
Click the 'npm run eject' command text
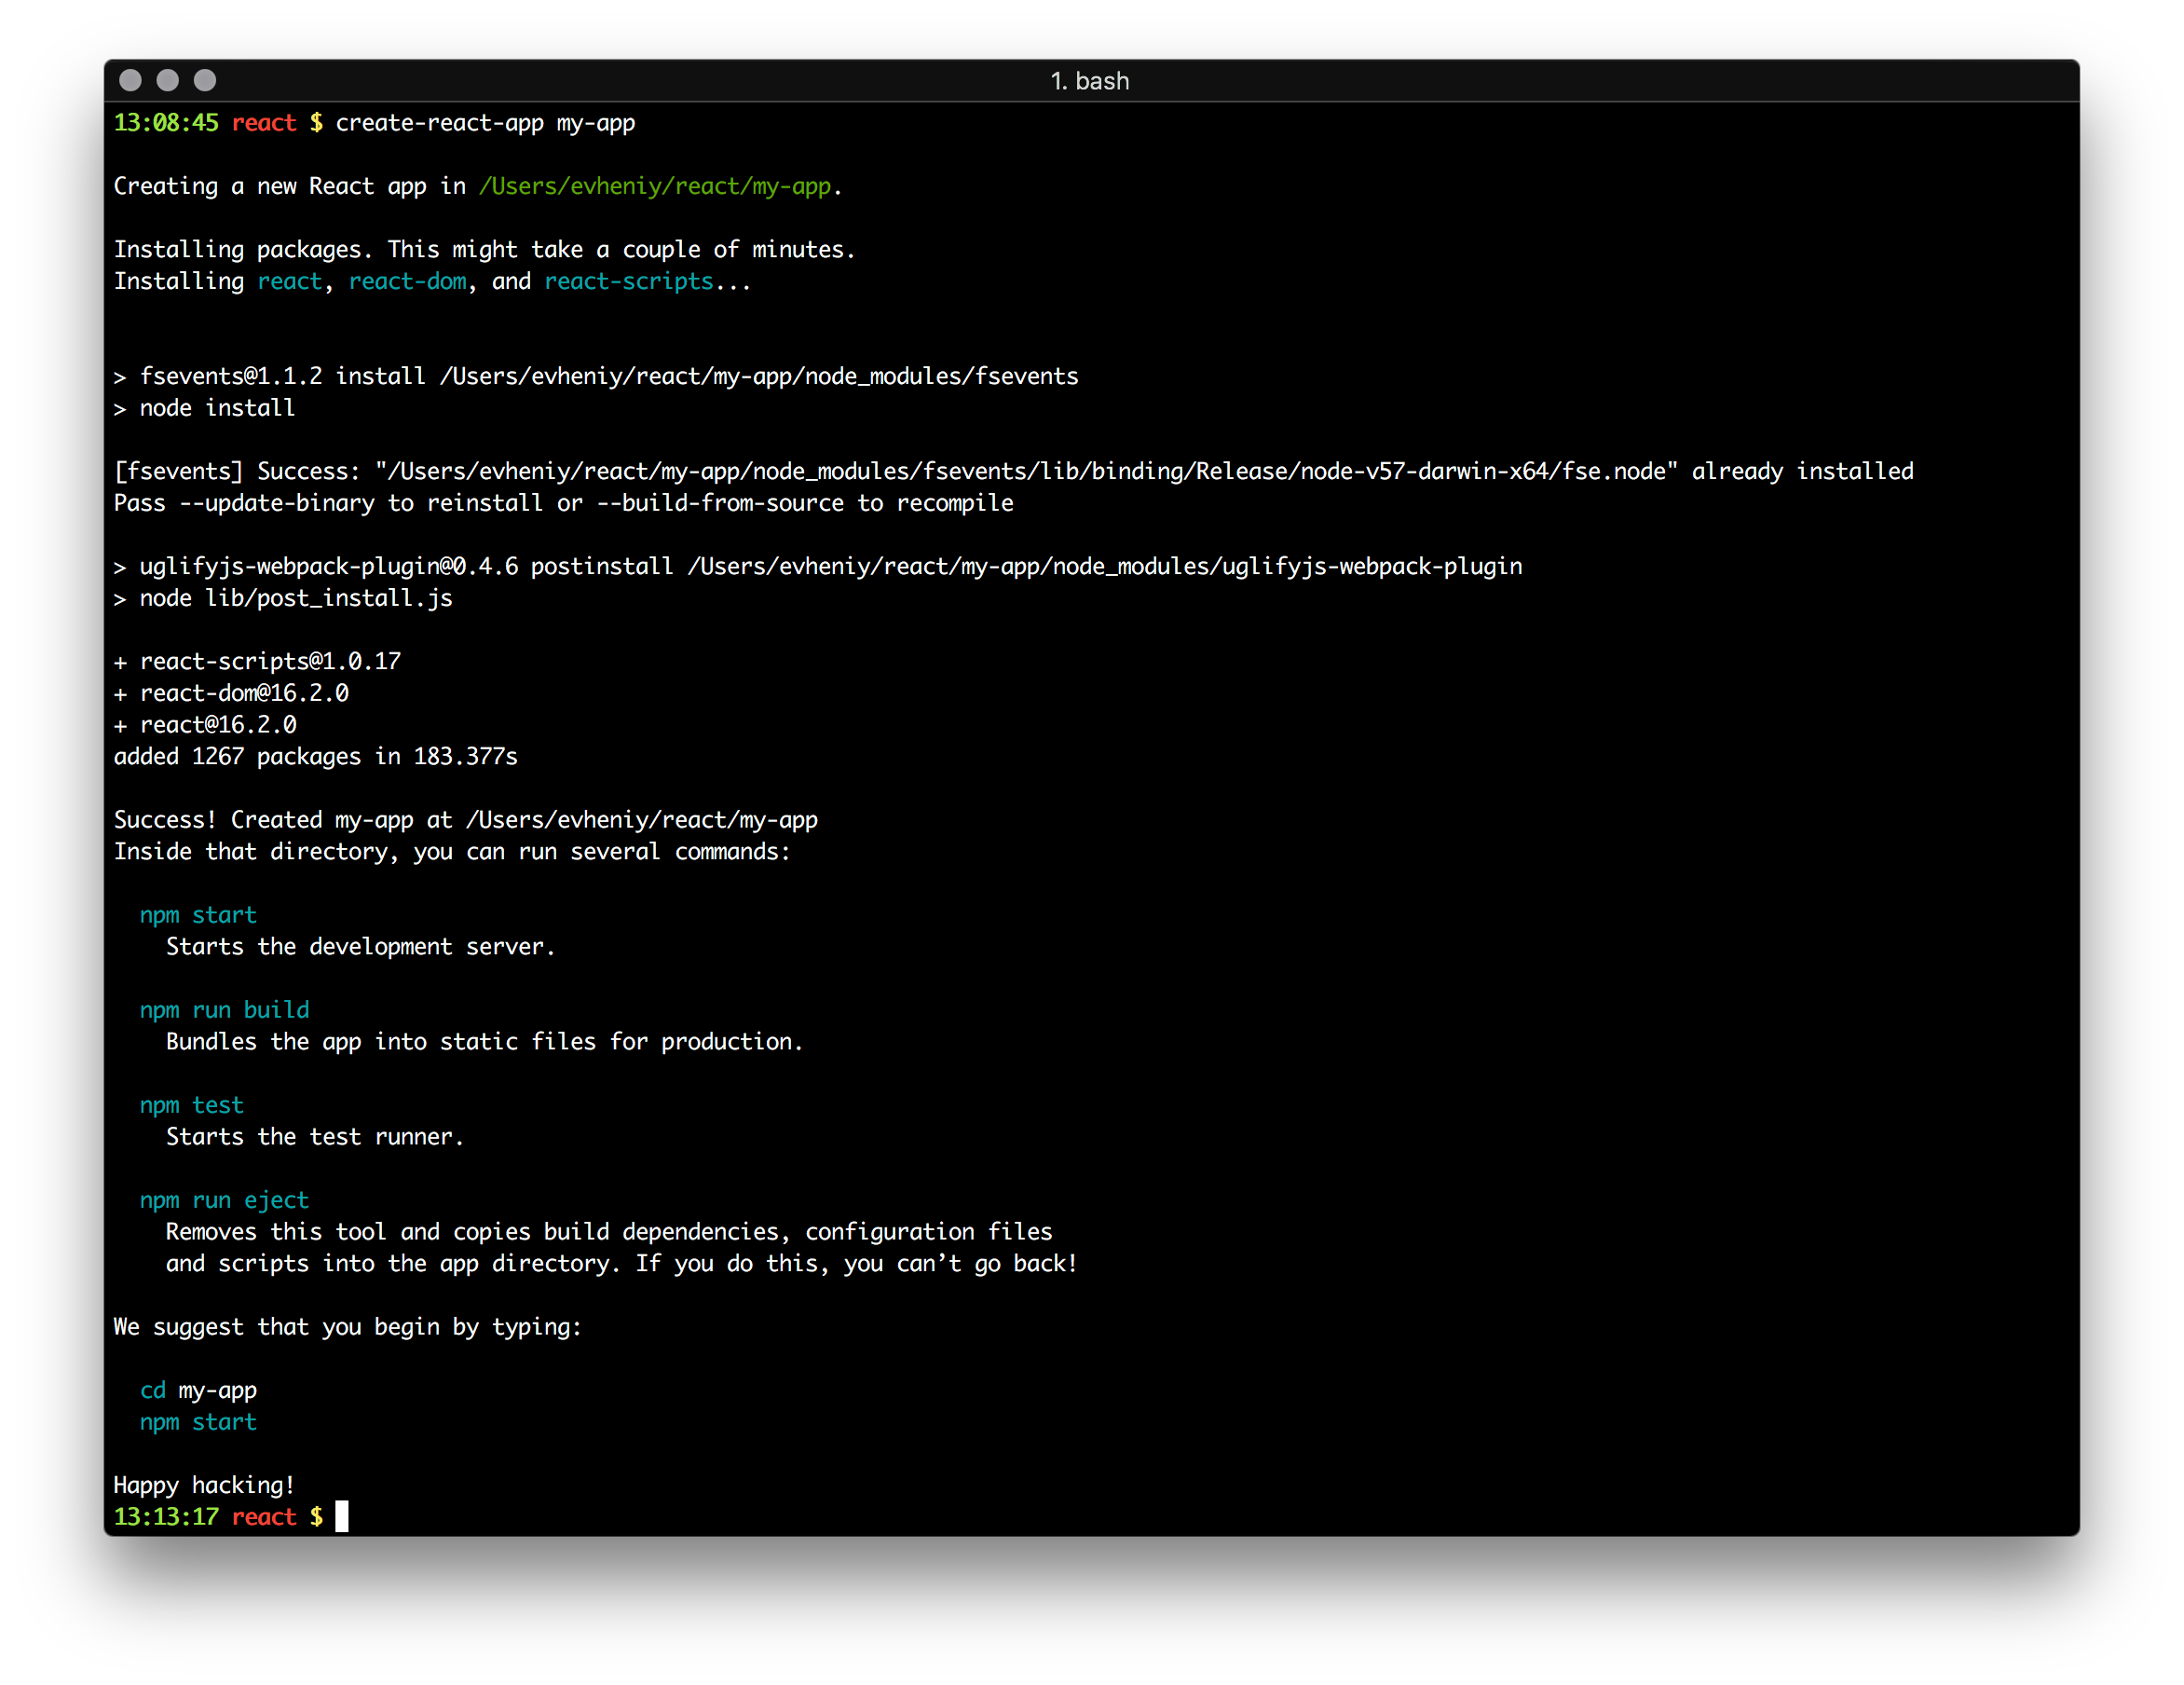point(224,1200)
